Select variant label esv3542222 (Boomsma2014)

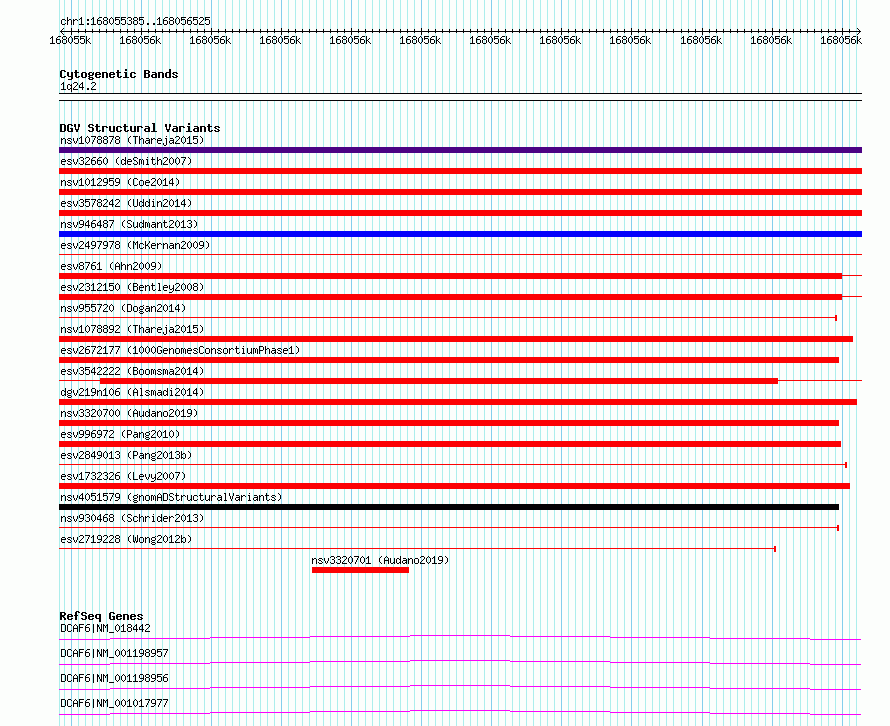(132, 371)
